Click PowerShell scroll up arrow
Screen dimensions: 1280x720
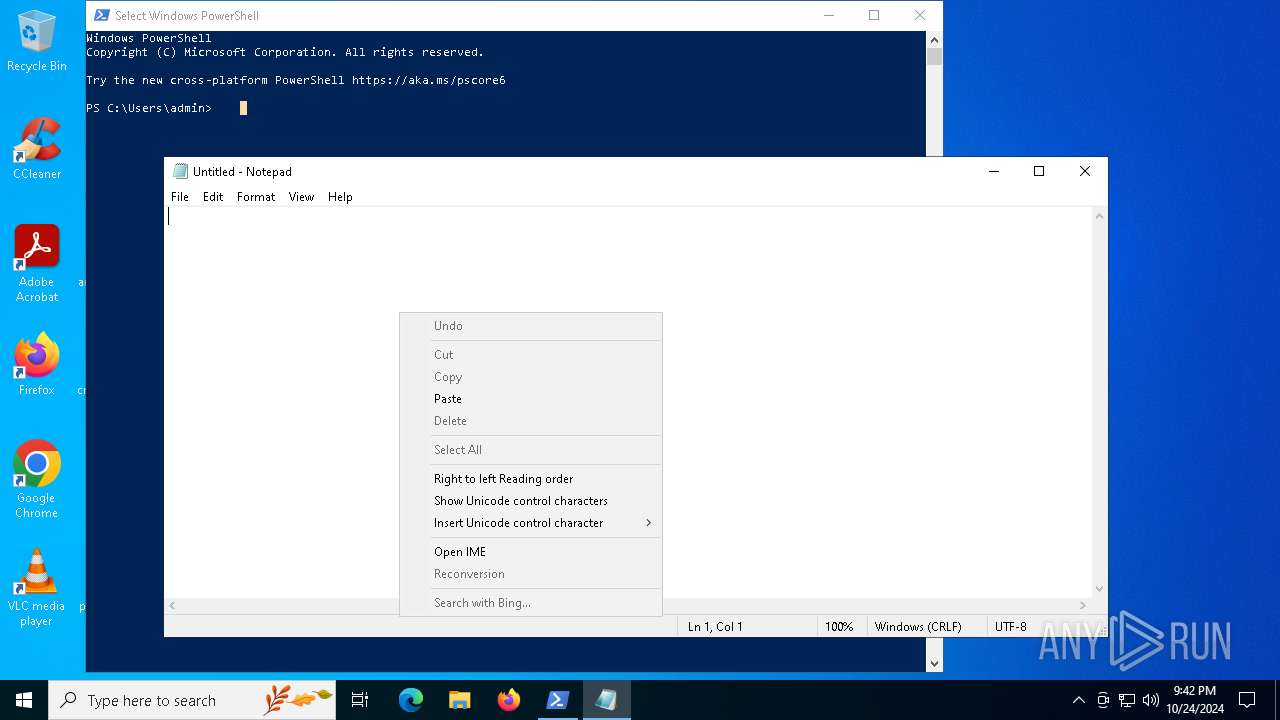click(x=935, y=40)
